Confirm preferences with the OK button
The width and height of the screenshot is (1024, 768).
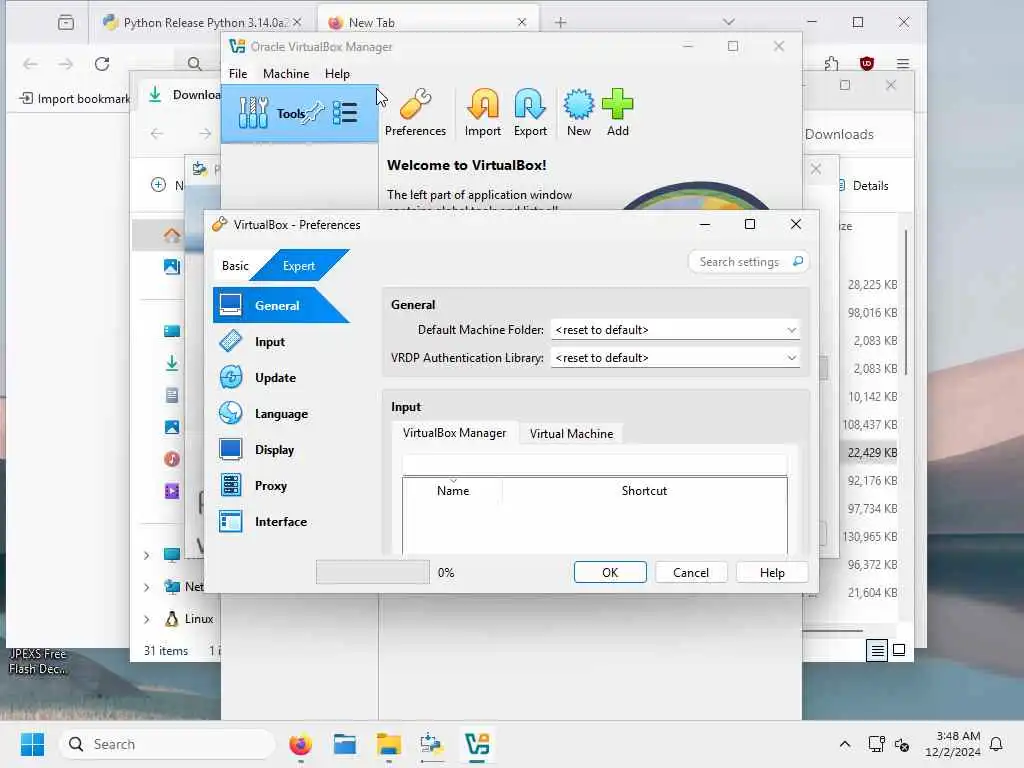point(610,572)
